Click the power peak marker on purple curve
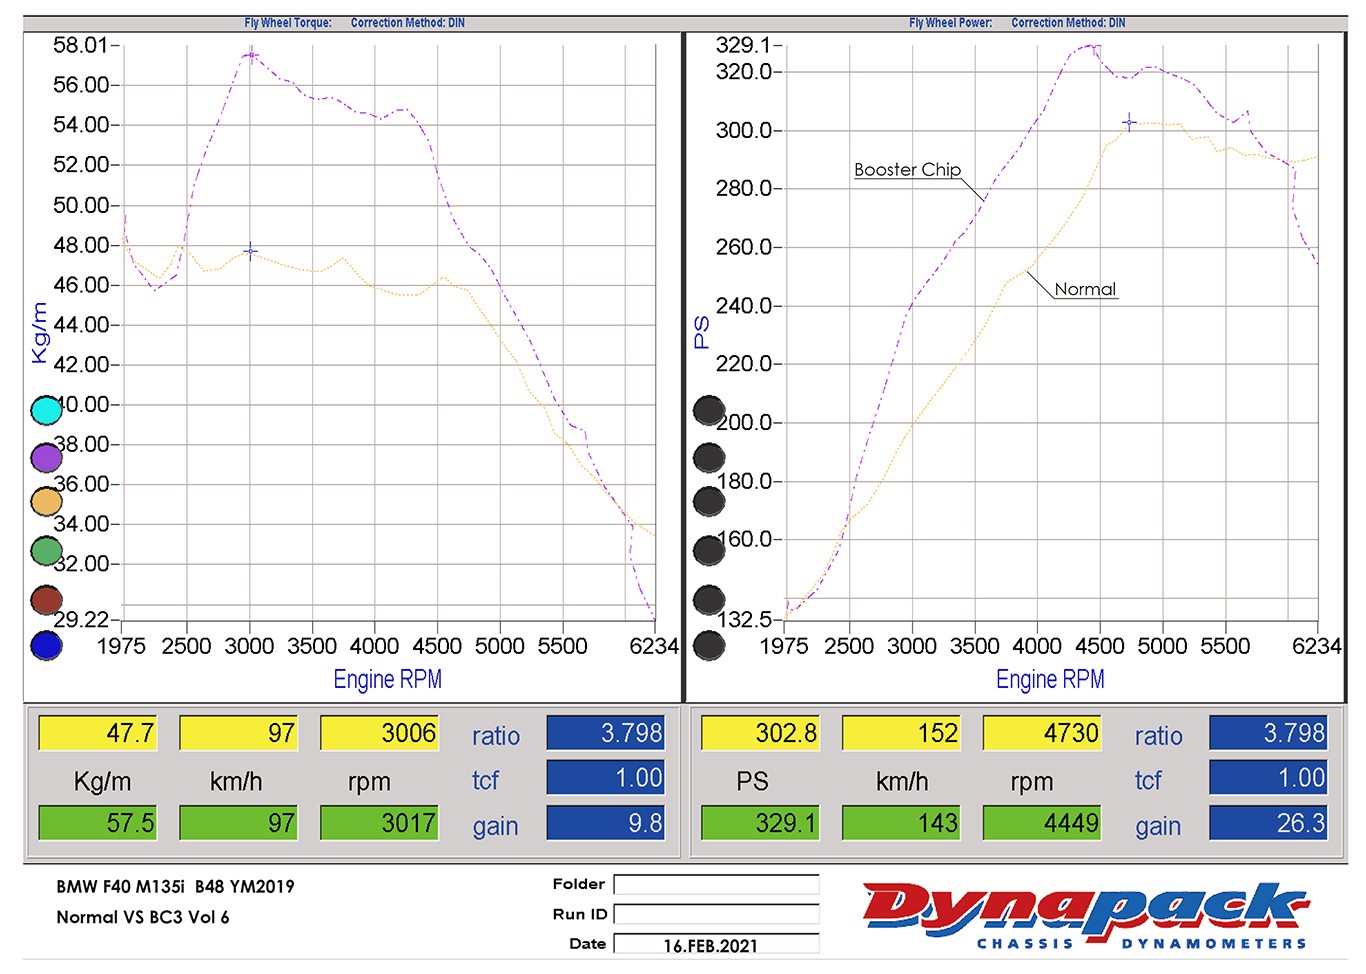 pyautogui.click(x=1093, y=47)
